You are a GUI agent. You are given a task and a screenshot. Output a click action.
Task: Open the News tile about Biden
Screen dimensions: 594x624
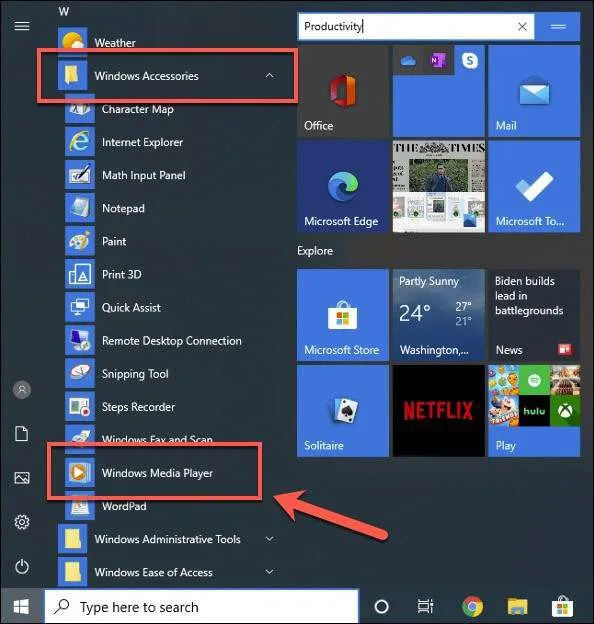point(534,315)
